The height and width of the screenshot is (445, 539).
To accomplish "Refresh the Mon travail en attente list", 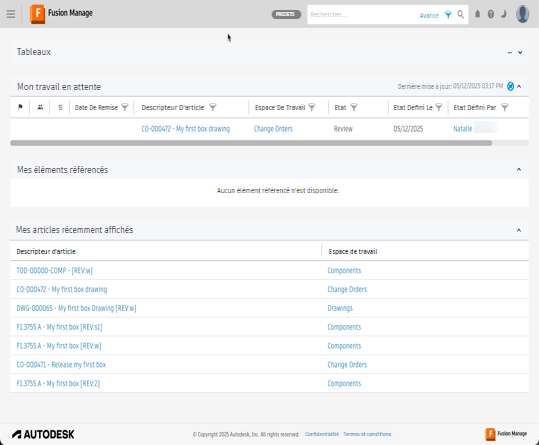I will [510, 86].
